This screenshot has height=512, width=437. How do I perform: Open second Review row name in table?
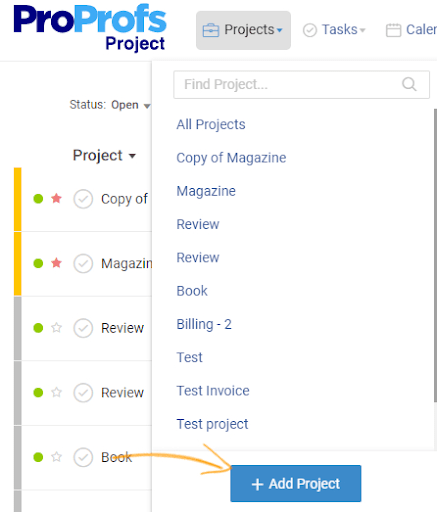(122, 393)
